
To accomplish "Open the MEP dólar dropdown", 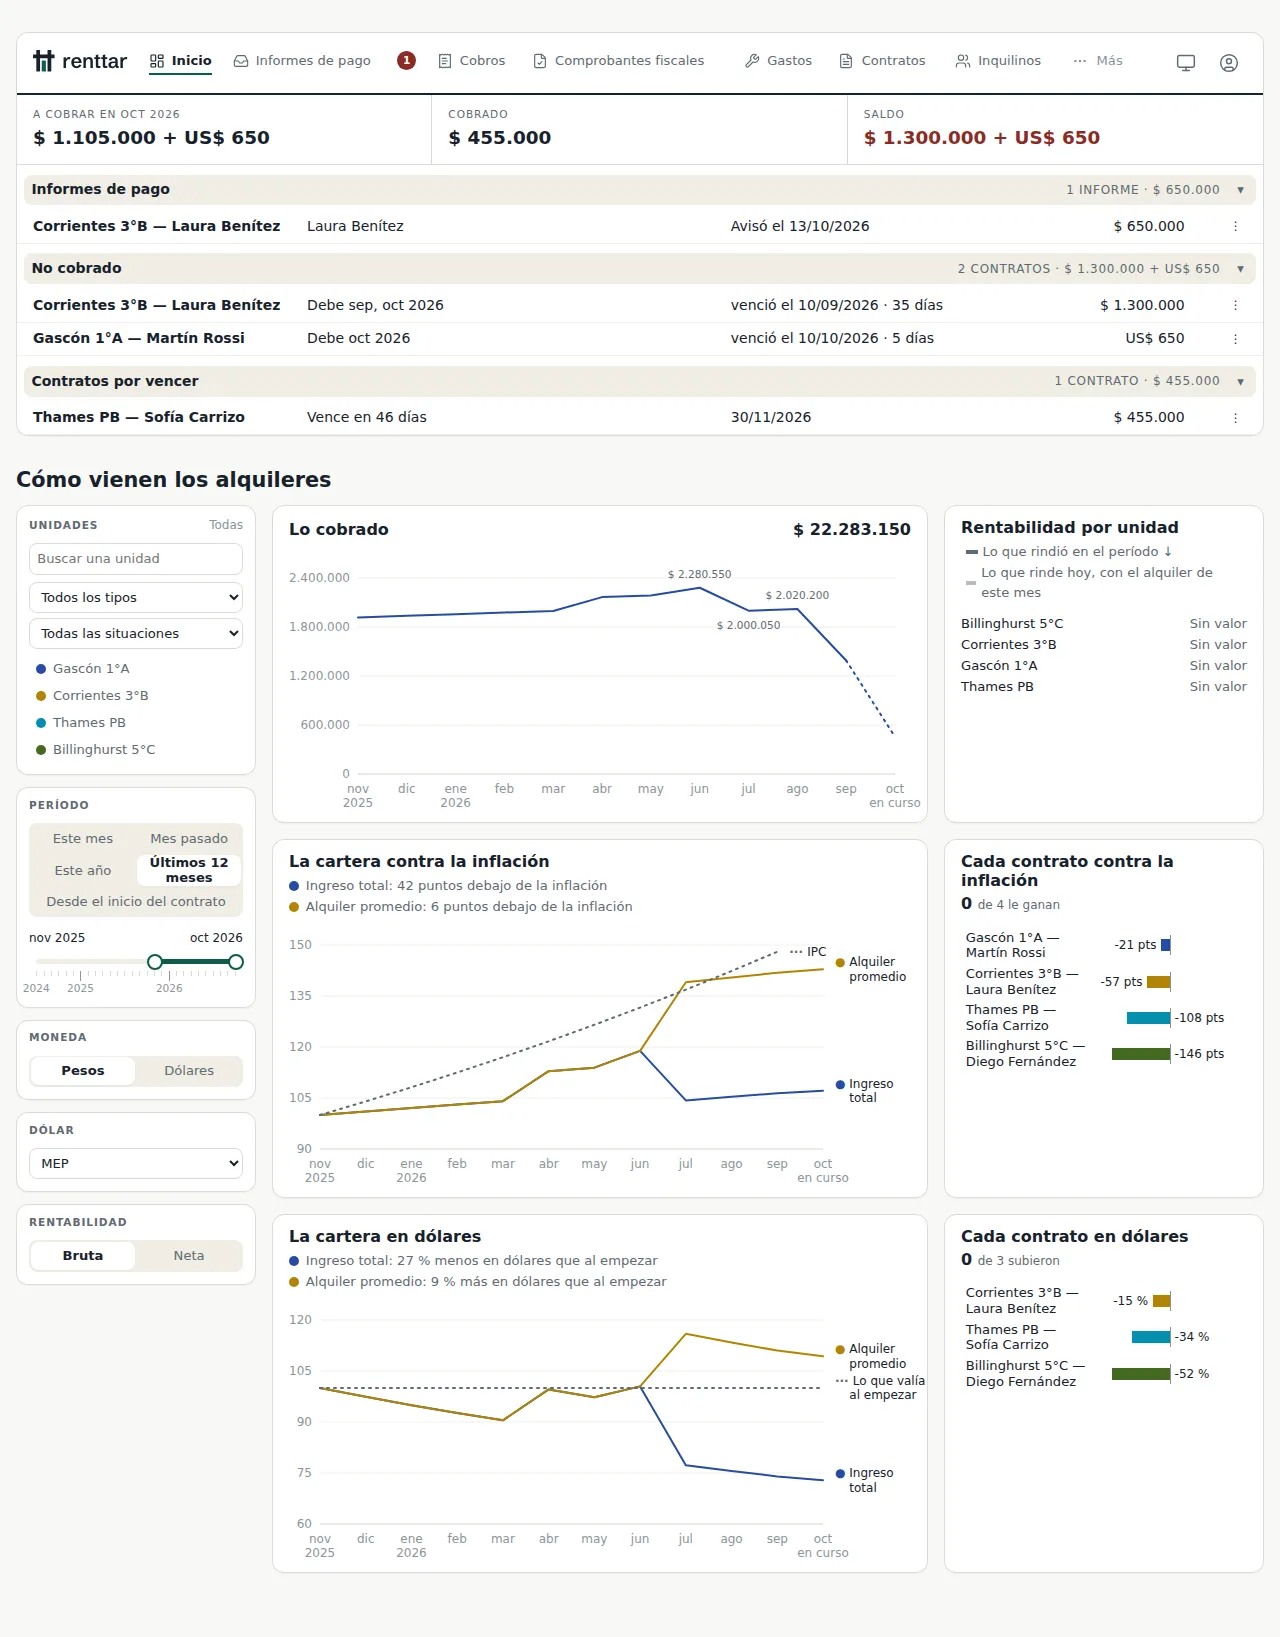I will pyautogui.click(x=136, y=1163).
